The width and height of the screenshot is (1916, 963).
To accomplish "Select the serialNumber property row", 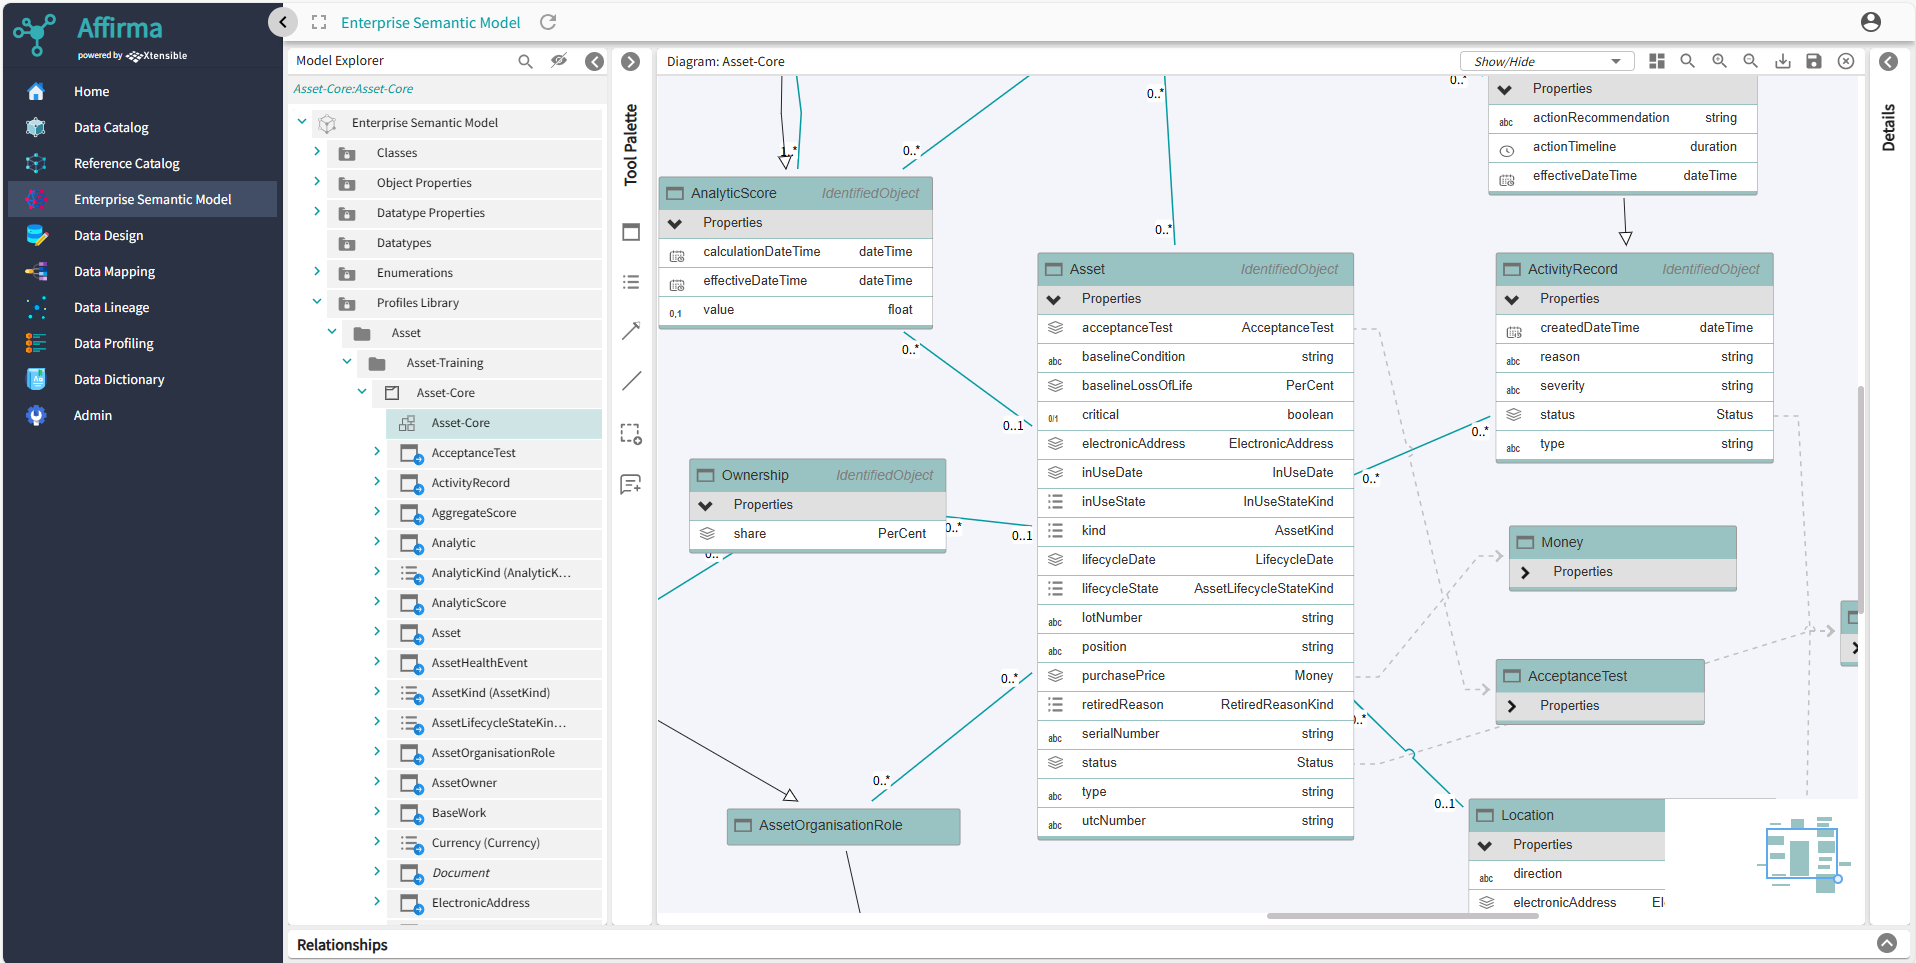I will click(1195, 734).
